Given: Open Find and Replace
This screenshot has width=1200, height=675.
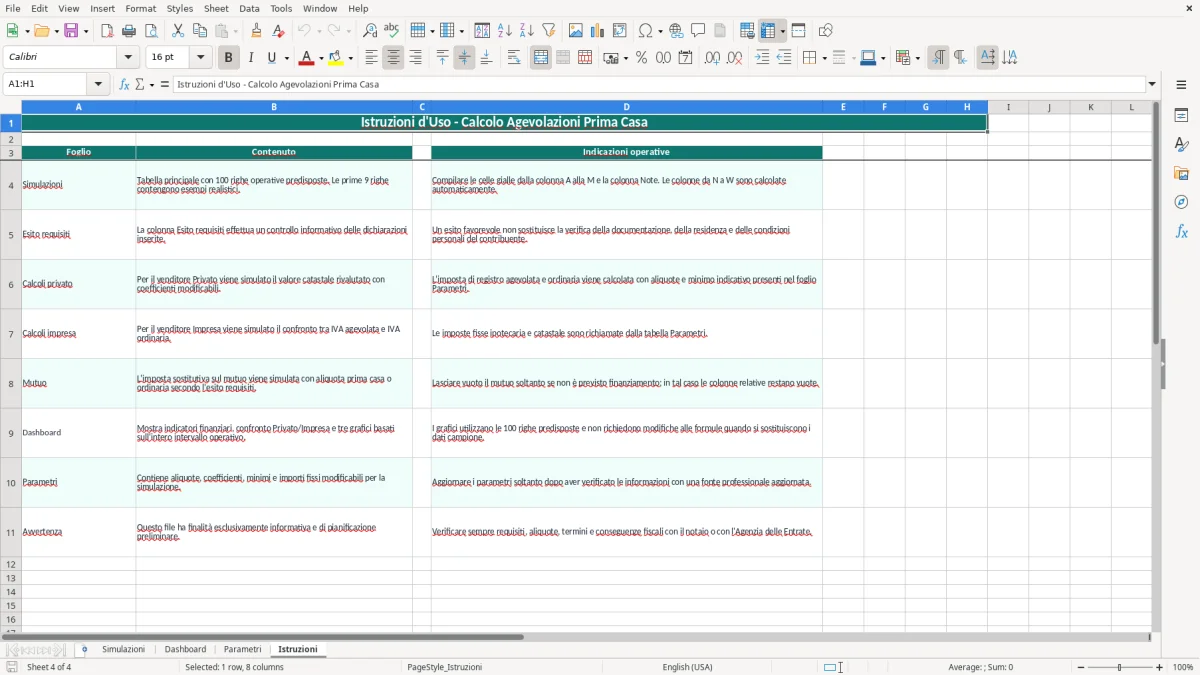Looking at the screenshot, I should (x=370, y=31).
